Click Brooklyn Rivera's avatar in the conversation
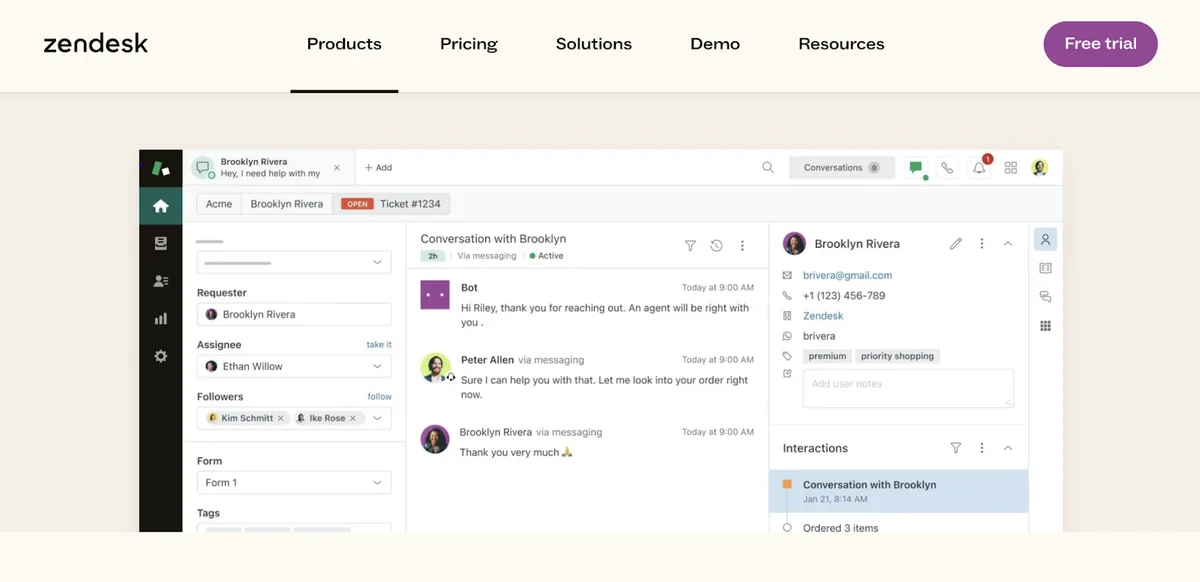The height and width of the screenshot is (582, 1200). 435,439
